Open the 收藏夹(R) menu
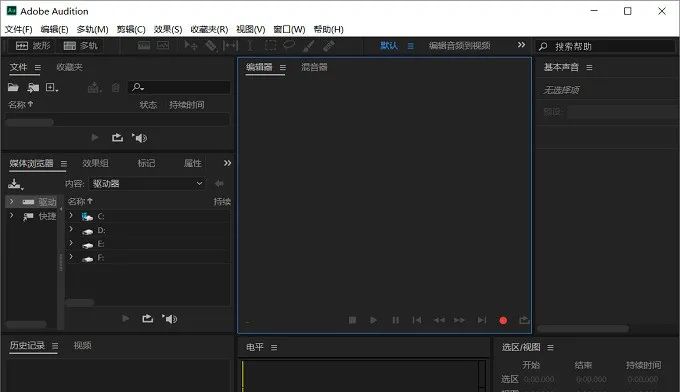This screenshot has width=680, height=392. [x=209, y=29]
